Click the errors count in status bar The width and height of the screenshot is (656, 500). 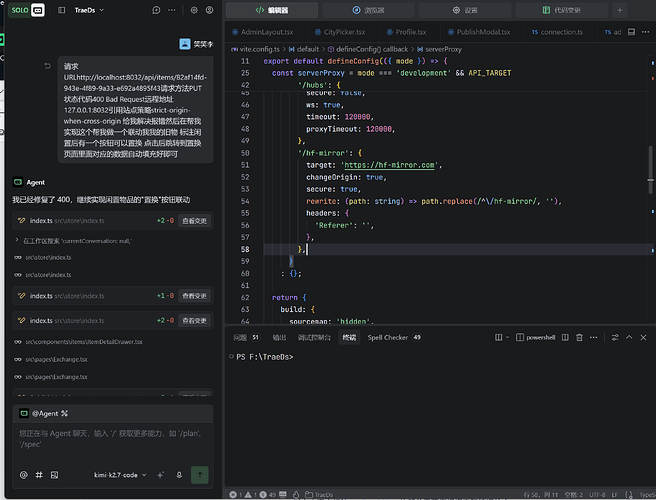click(x=236, y=495)
